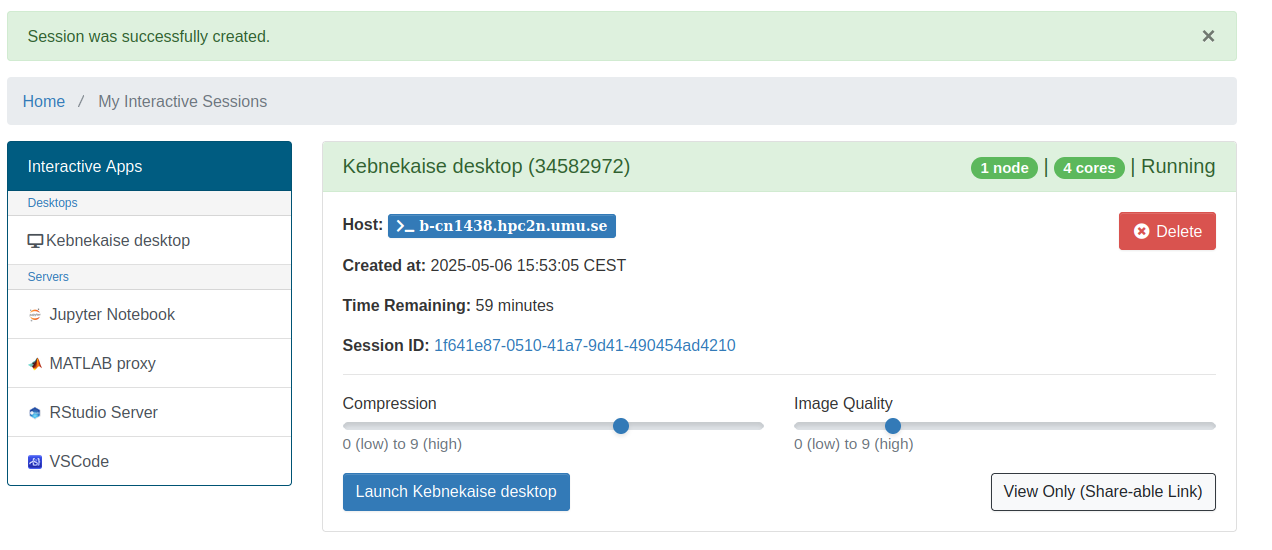
Task: Click the Time Remaining 59 minutes text
Action: click(448, 305)
